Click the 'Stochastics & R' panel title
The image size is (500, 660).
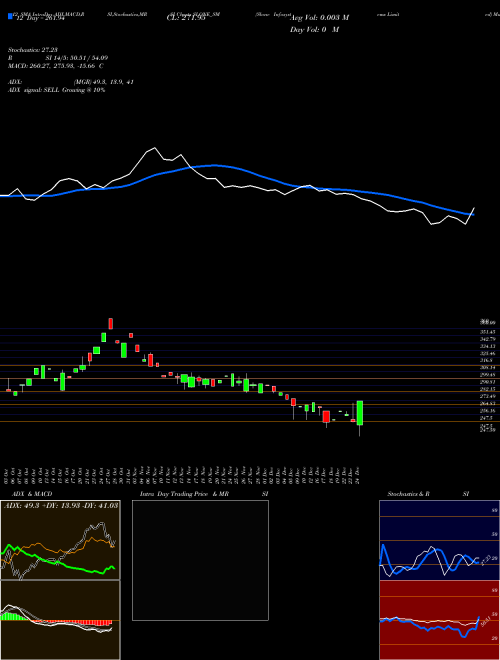[x=409, y=494]
